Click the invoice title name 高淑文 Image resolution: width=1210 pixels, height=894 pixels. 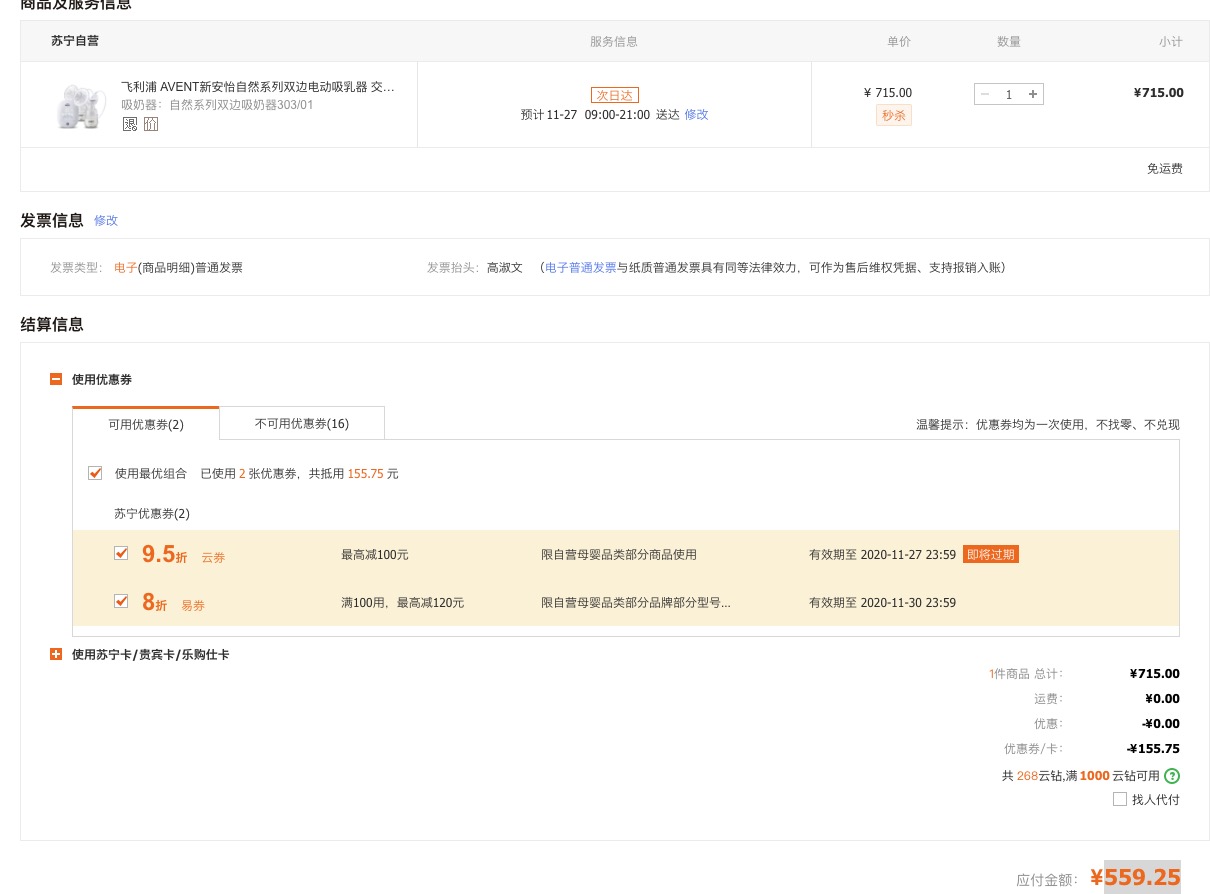click(x=505, y=268)
